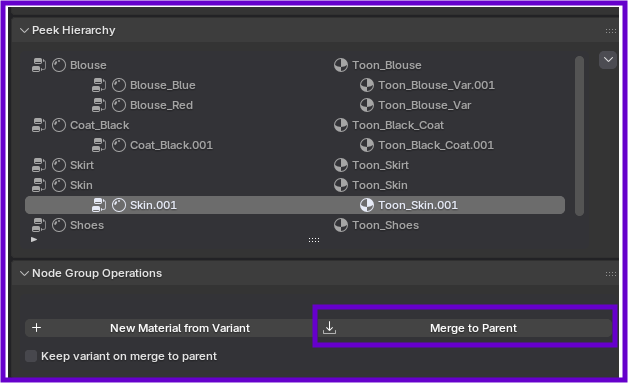Select the Blouse_Blue row name
This screenshot has width=628, height=383.
click(x=163, y=85)
